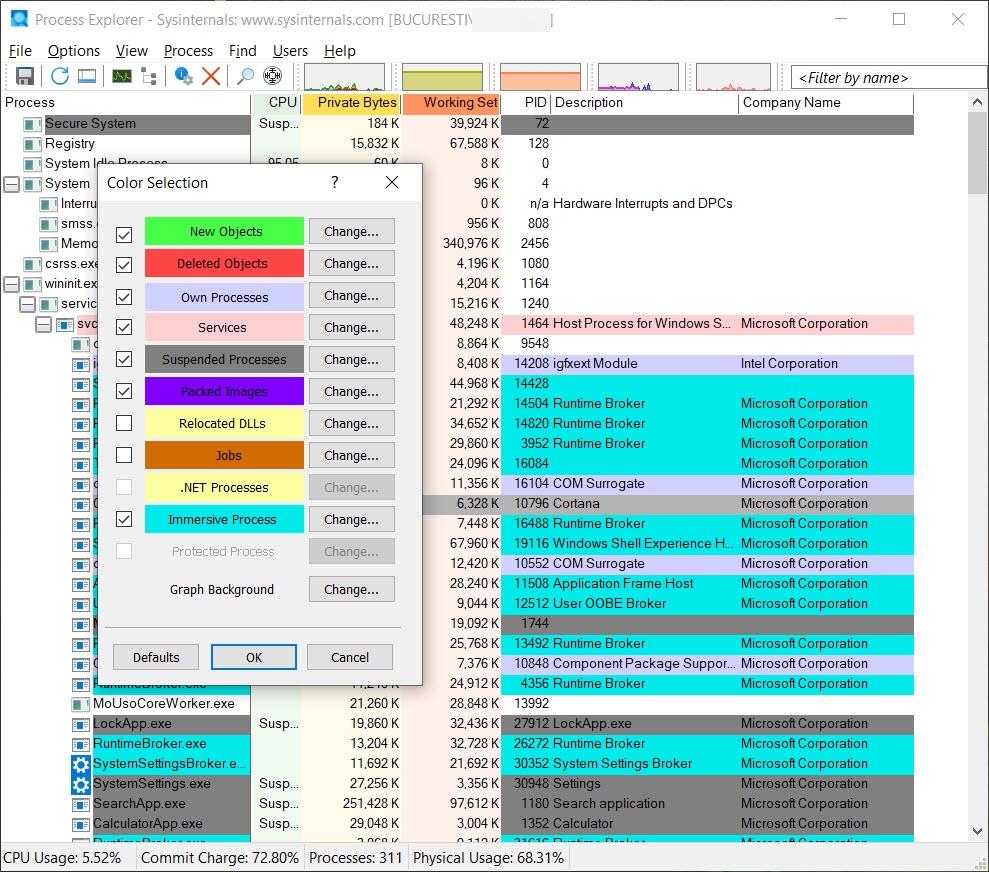The width and height of the screenshot is (989, 872).
Task: Confirm Color Selection with OK
Action: click(x=254, y=658)
